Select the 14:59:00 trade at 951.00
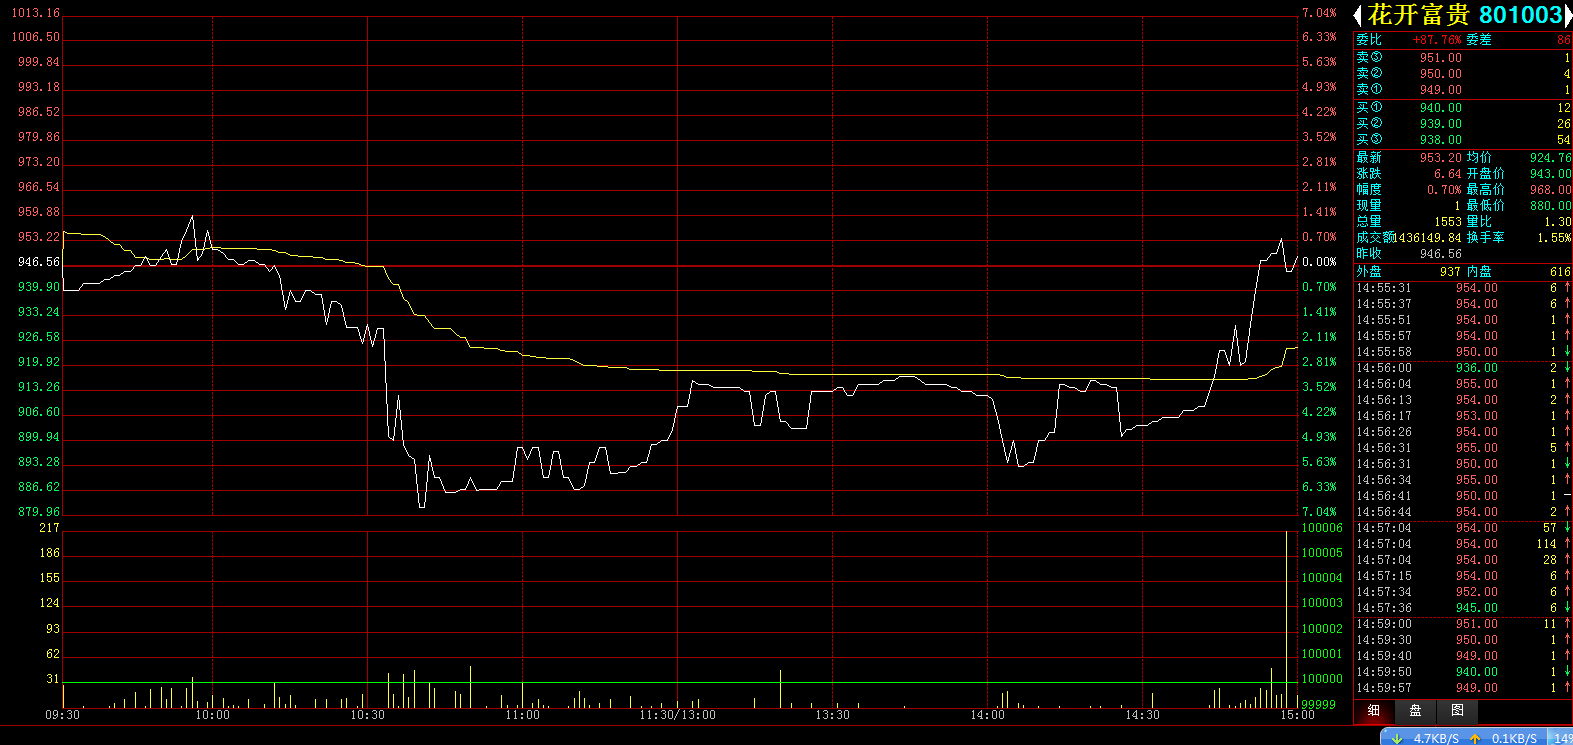Screen dimensions: 1573x745 pos(1463,624)
